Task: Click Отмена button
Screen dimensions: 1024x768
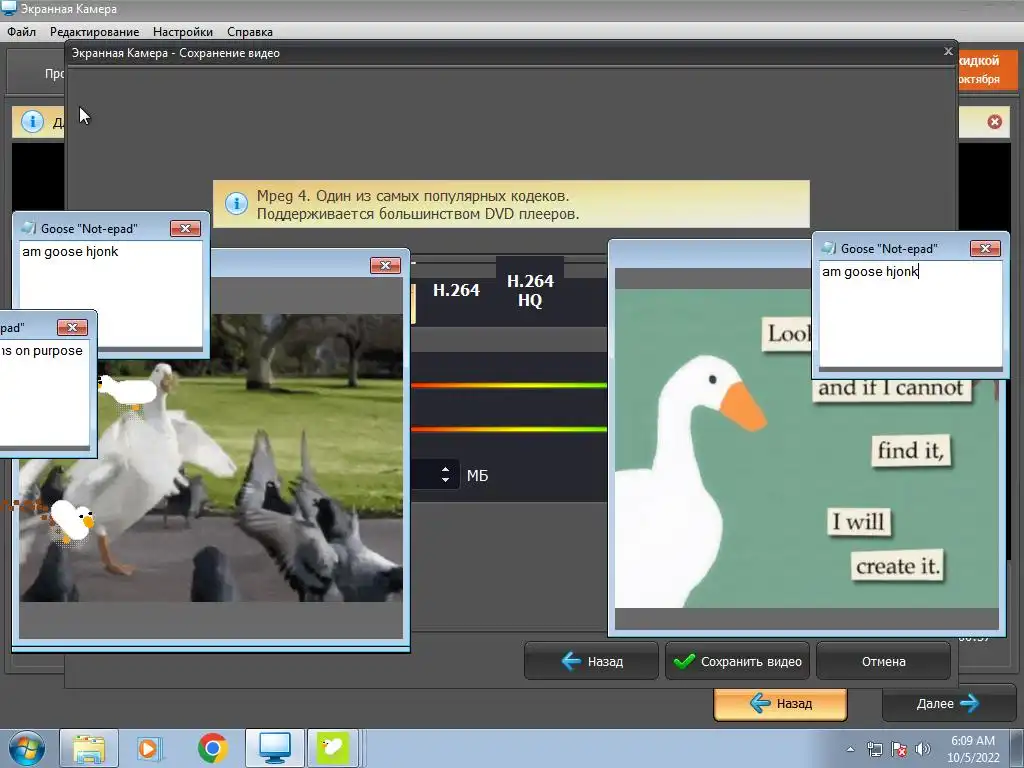Action: point(883,662)
